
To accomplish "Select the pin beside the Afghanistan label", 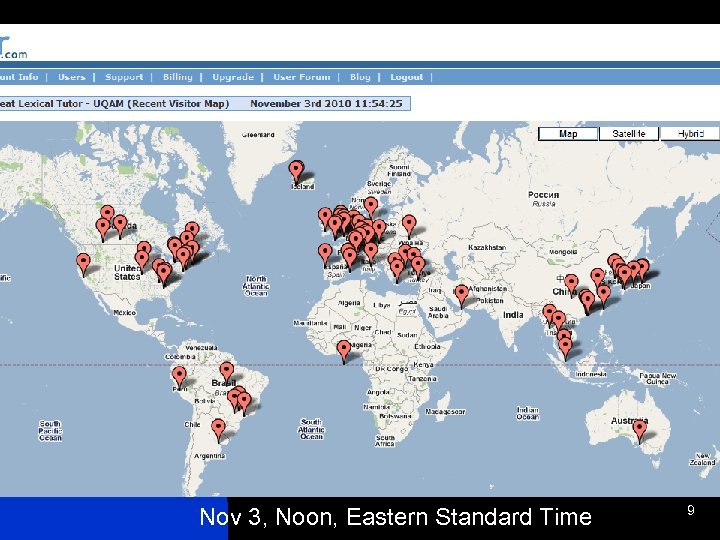I will click(x=461, y=296).
